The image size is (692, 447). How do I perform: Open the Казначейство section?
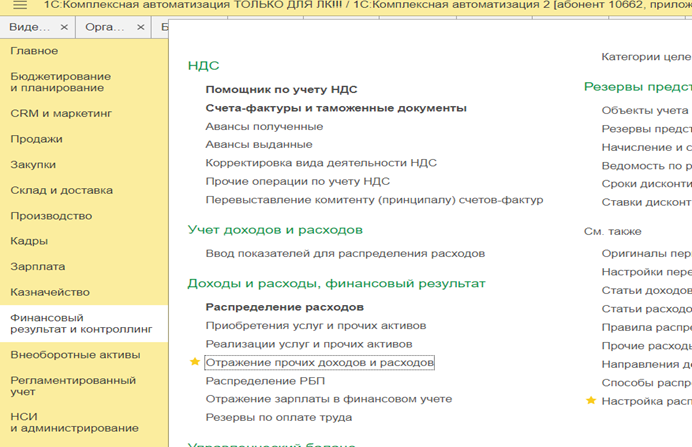pyautogui.click(x=50, y=292)
